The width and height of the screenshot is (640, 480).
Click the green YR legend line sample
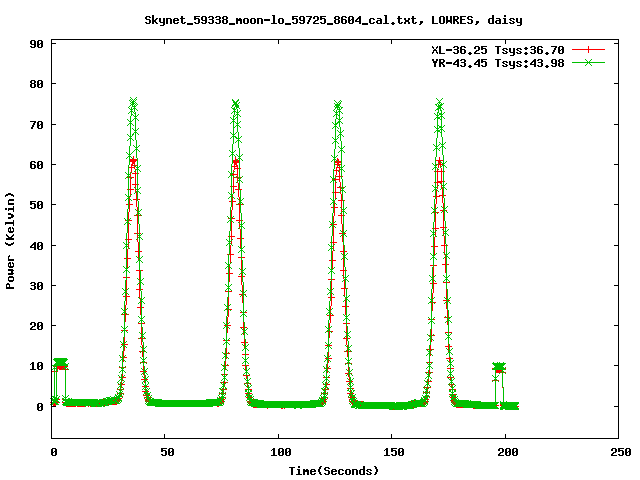click(x=588, y=62)
